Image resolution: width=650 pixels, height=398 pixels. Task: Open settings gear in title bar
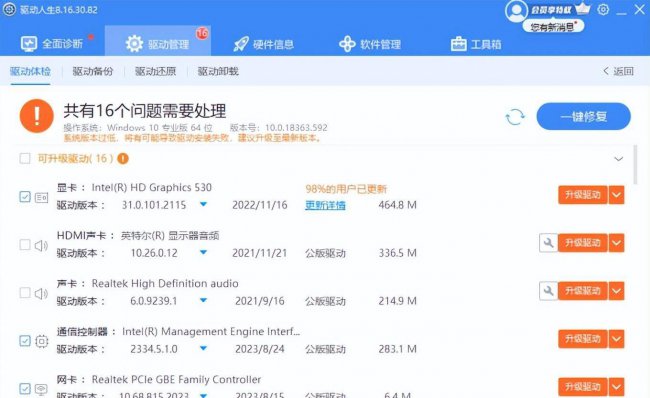[x=603, y=10]
